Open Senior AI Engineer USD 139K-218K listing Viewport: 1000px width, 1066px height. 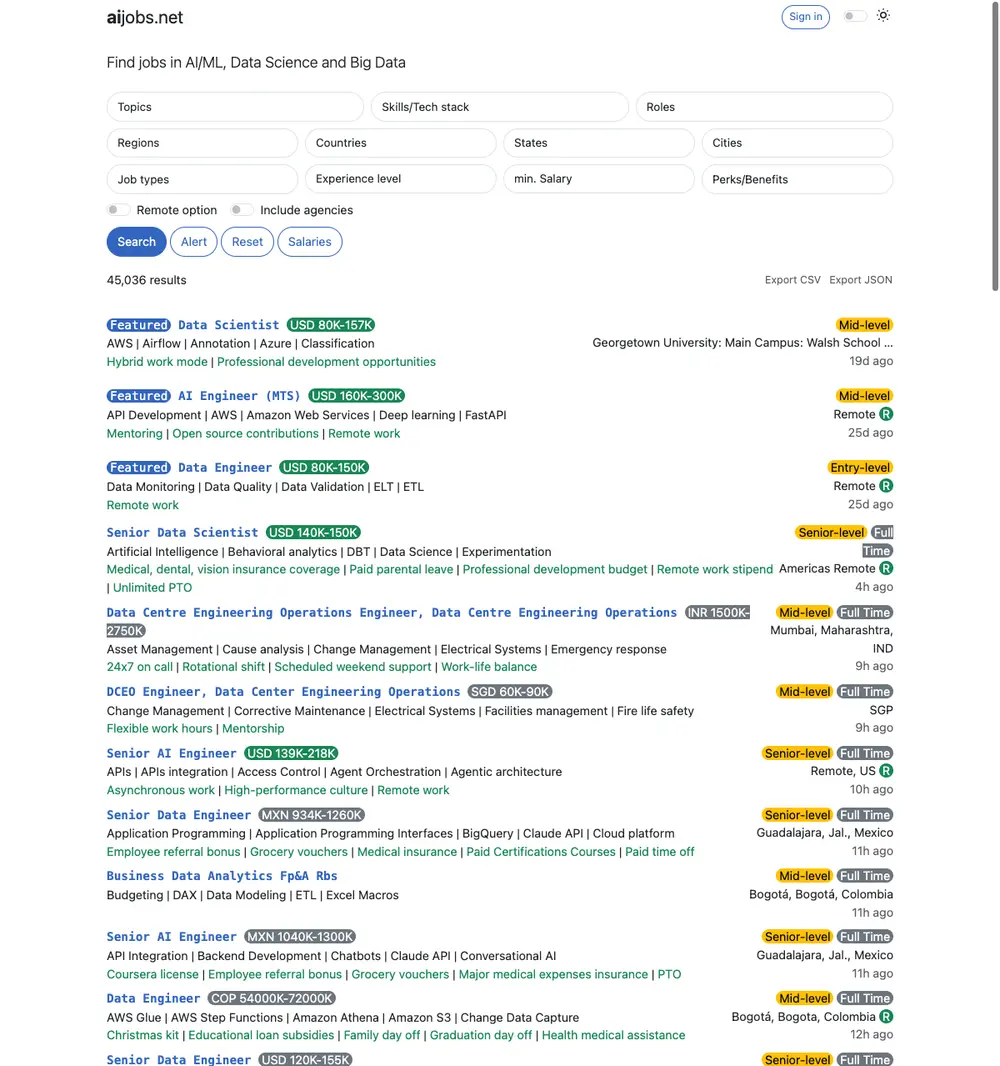click(171, 753)
